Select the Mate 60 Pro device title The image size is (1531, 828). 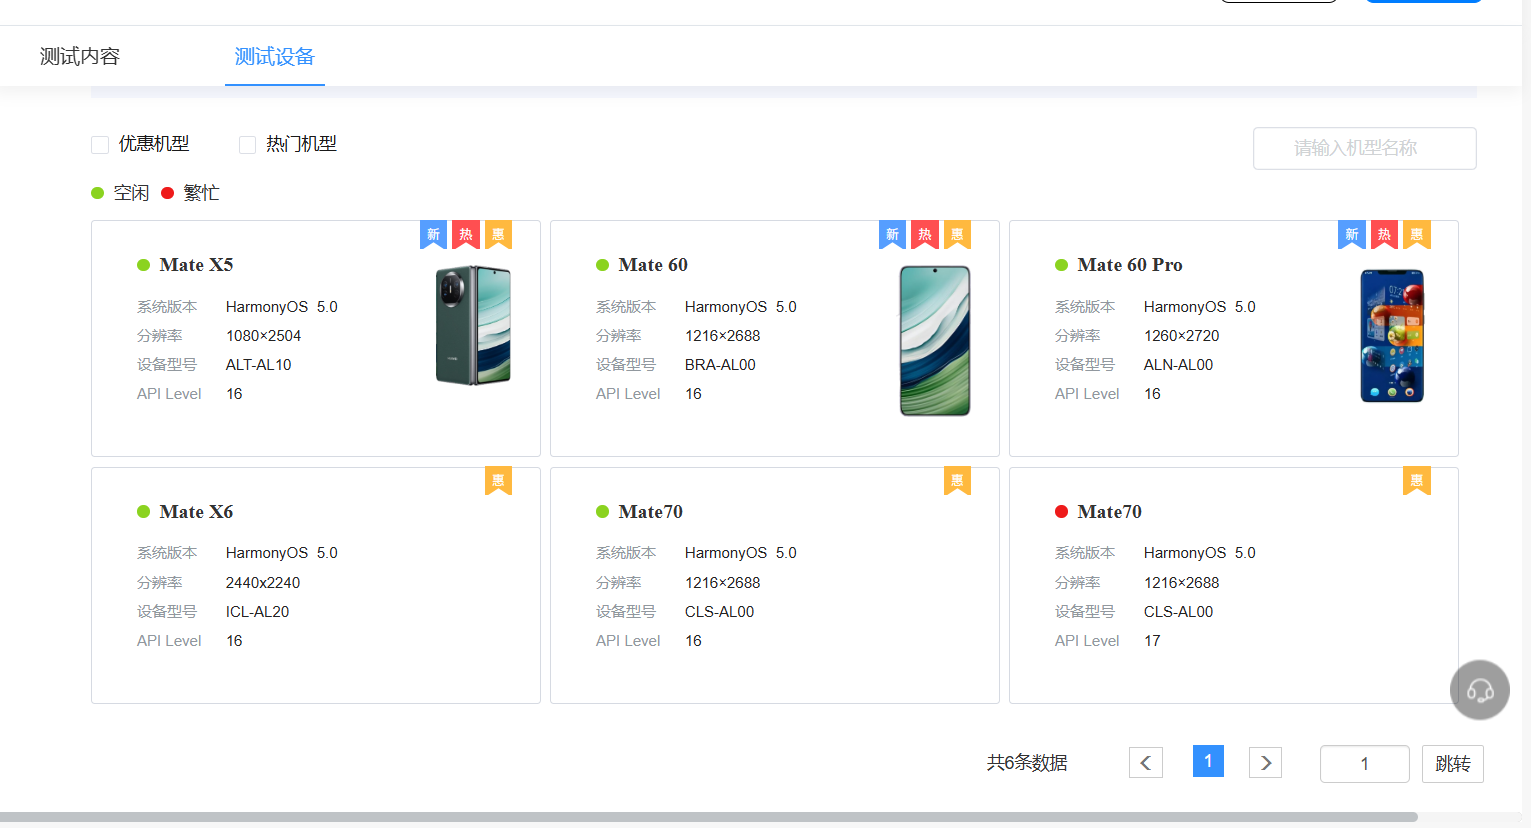1130,265
